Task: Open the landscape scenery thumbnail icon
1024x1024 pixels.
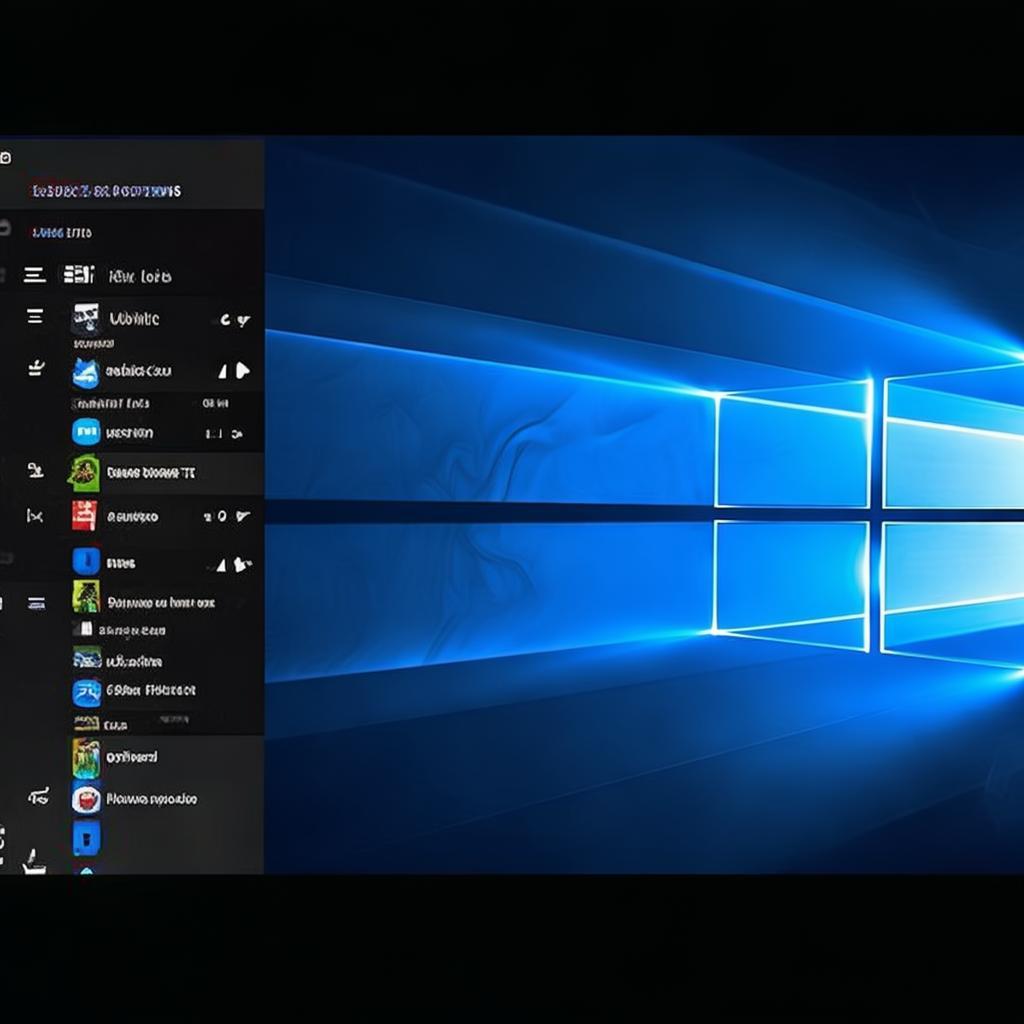Action: [x=87, y=658]
